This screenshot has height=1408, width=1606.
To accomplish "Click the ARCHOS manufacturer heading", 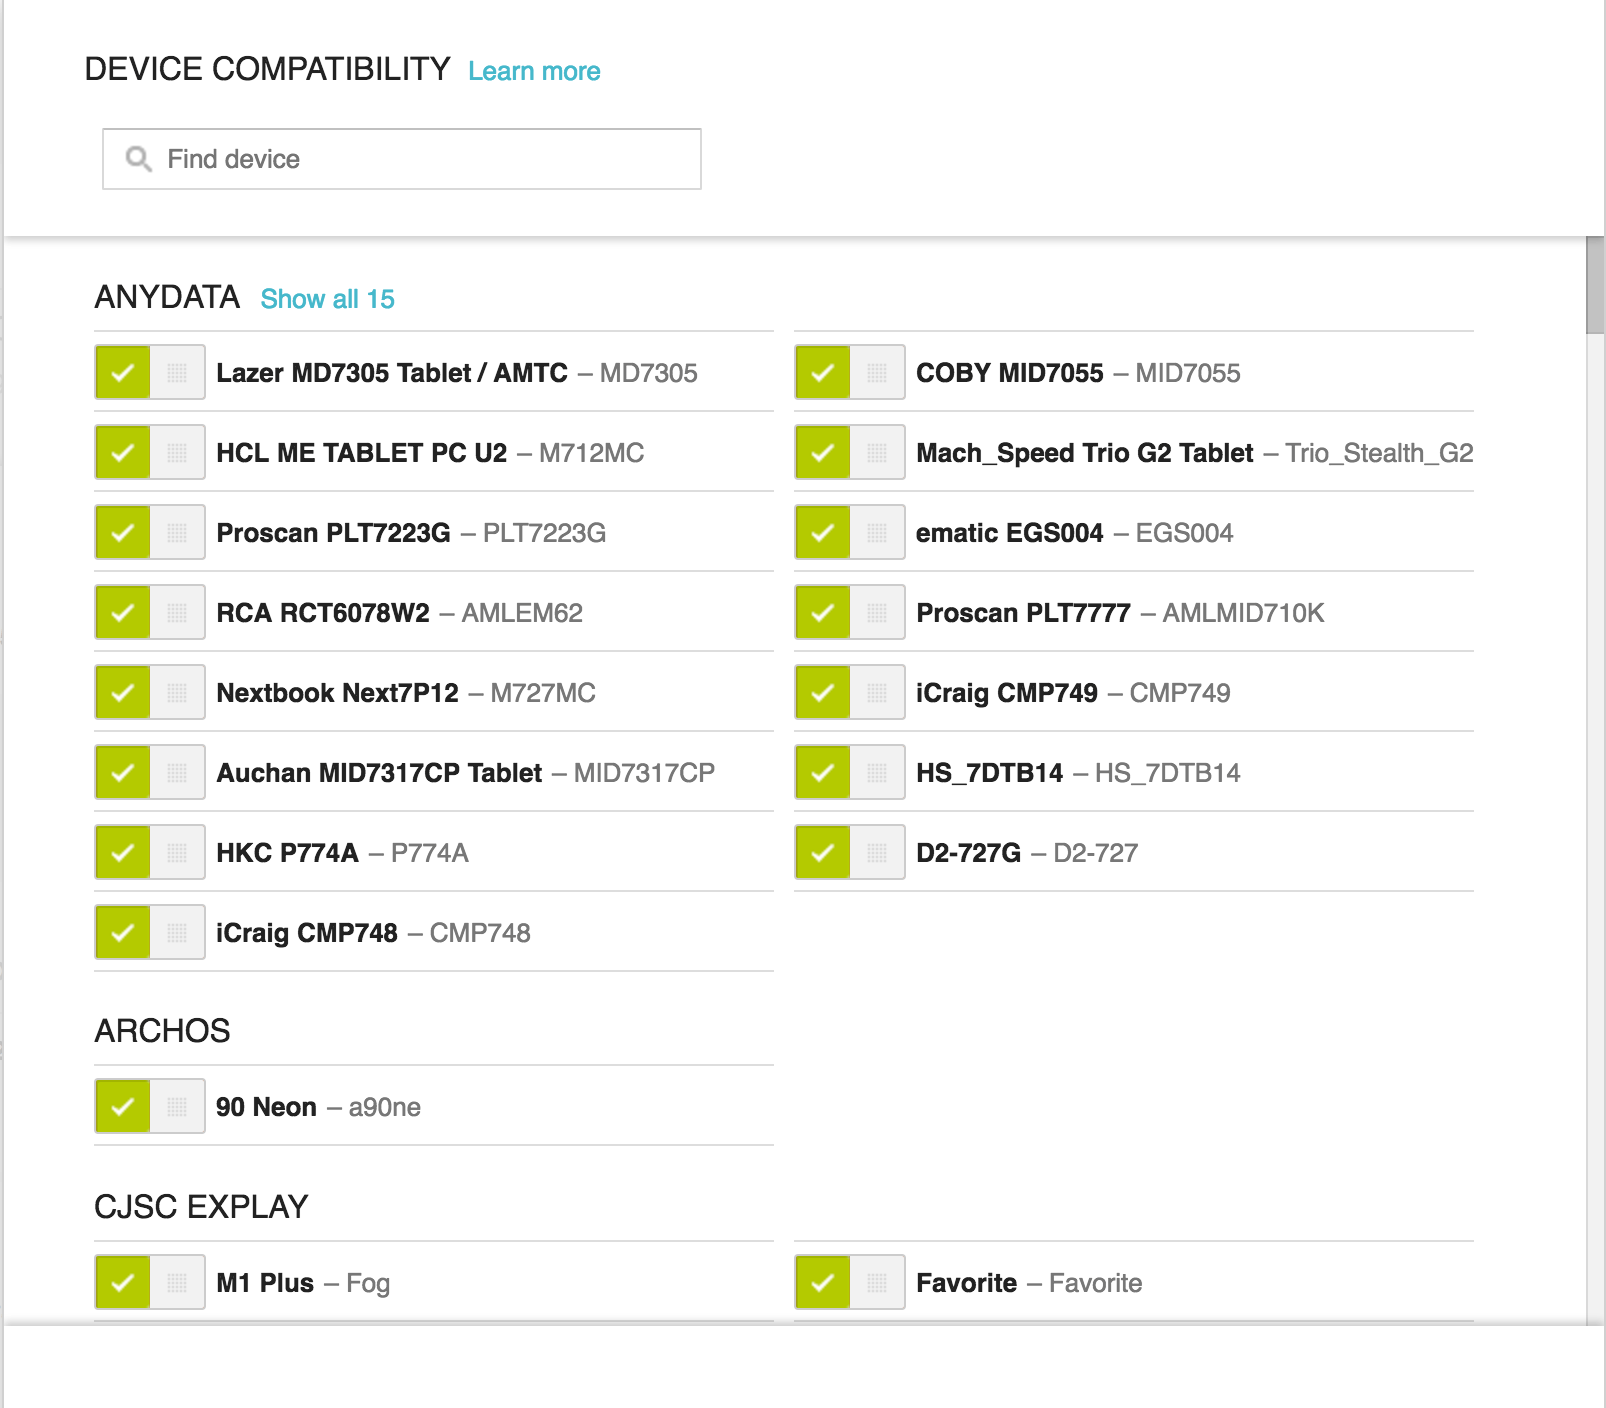I will pos(162,1031).
